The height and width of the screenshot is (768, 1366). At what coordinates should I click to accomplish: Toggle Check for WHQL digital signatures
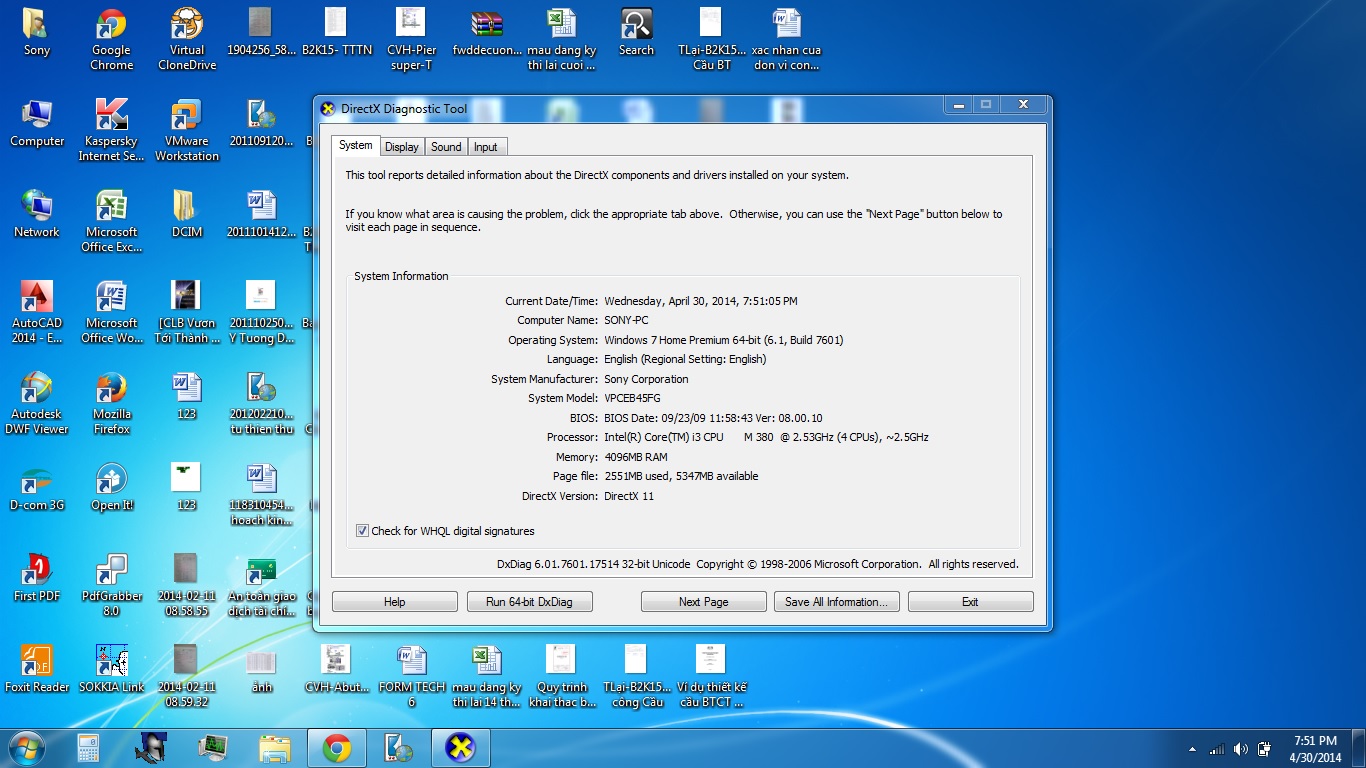(362, 531)
